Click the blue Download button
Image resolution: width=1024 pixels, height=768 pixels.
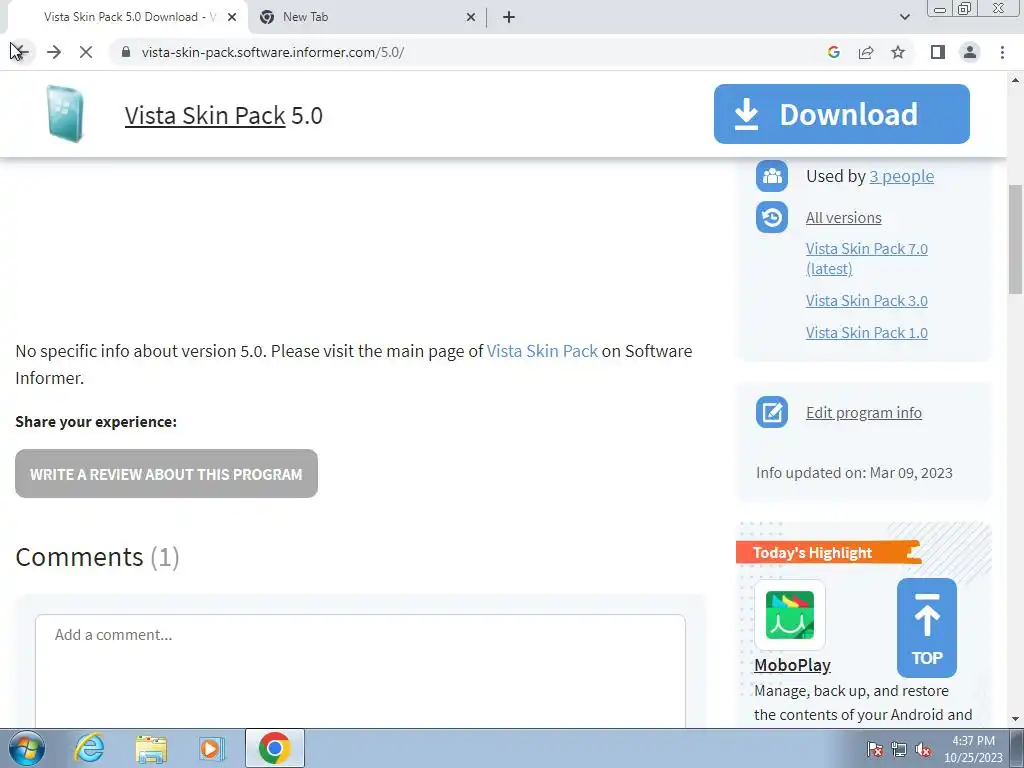(842, 114)
